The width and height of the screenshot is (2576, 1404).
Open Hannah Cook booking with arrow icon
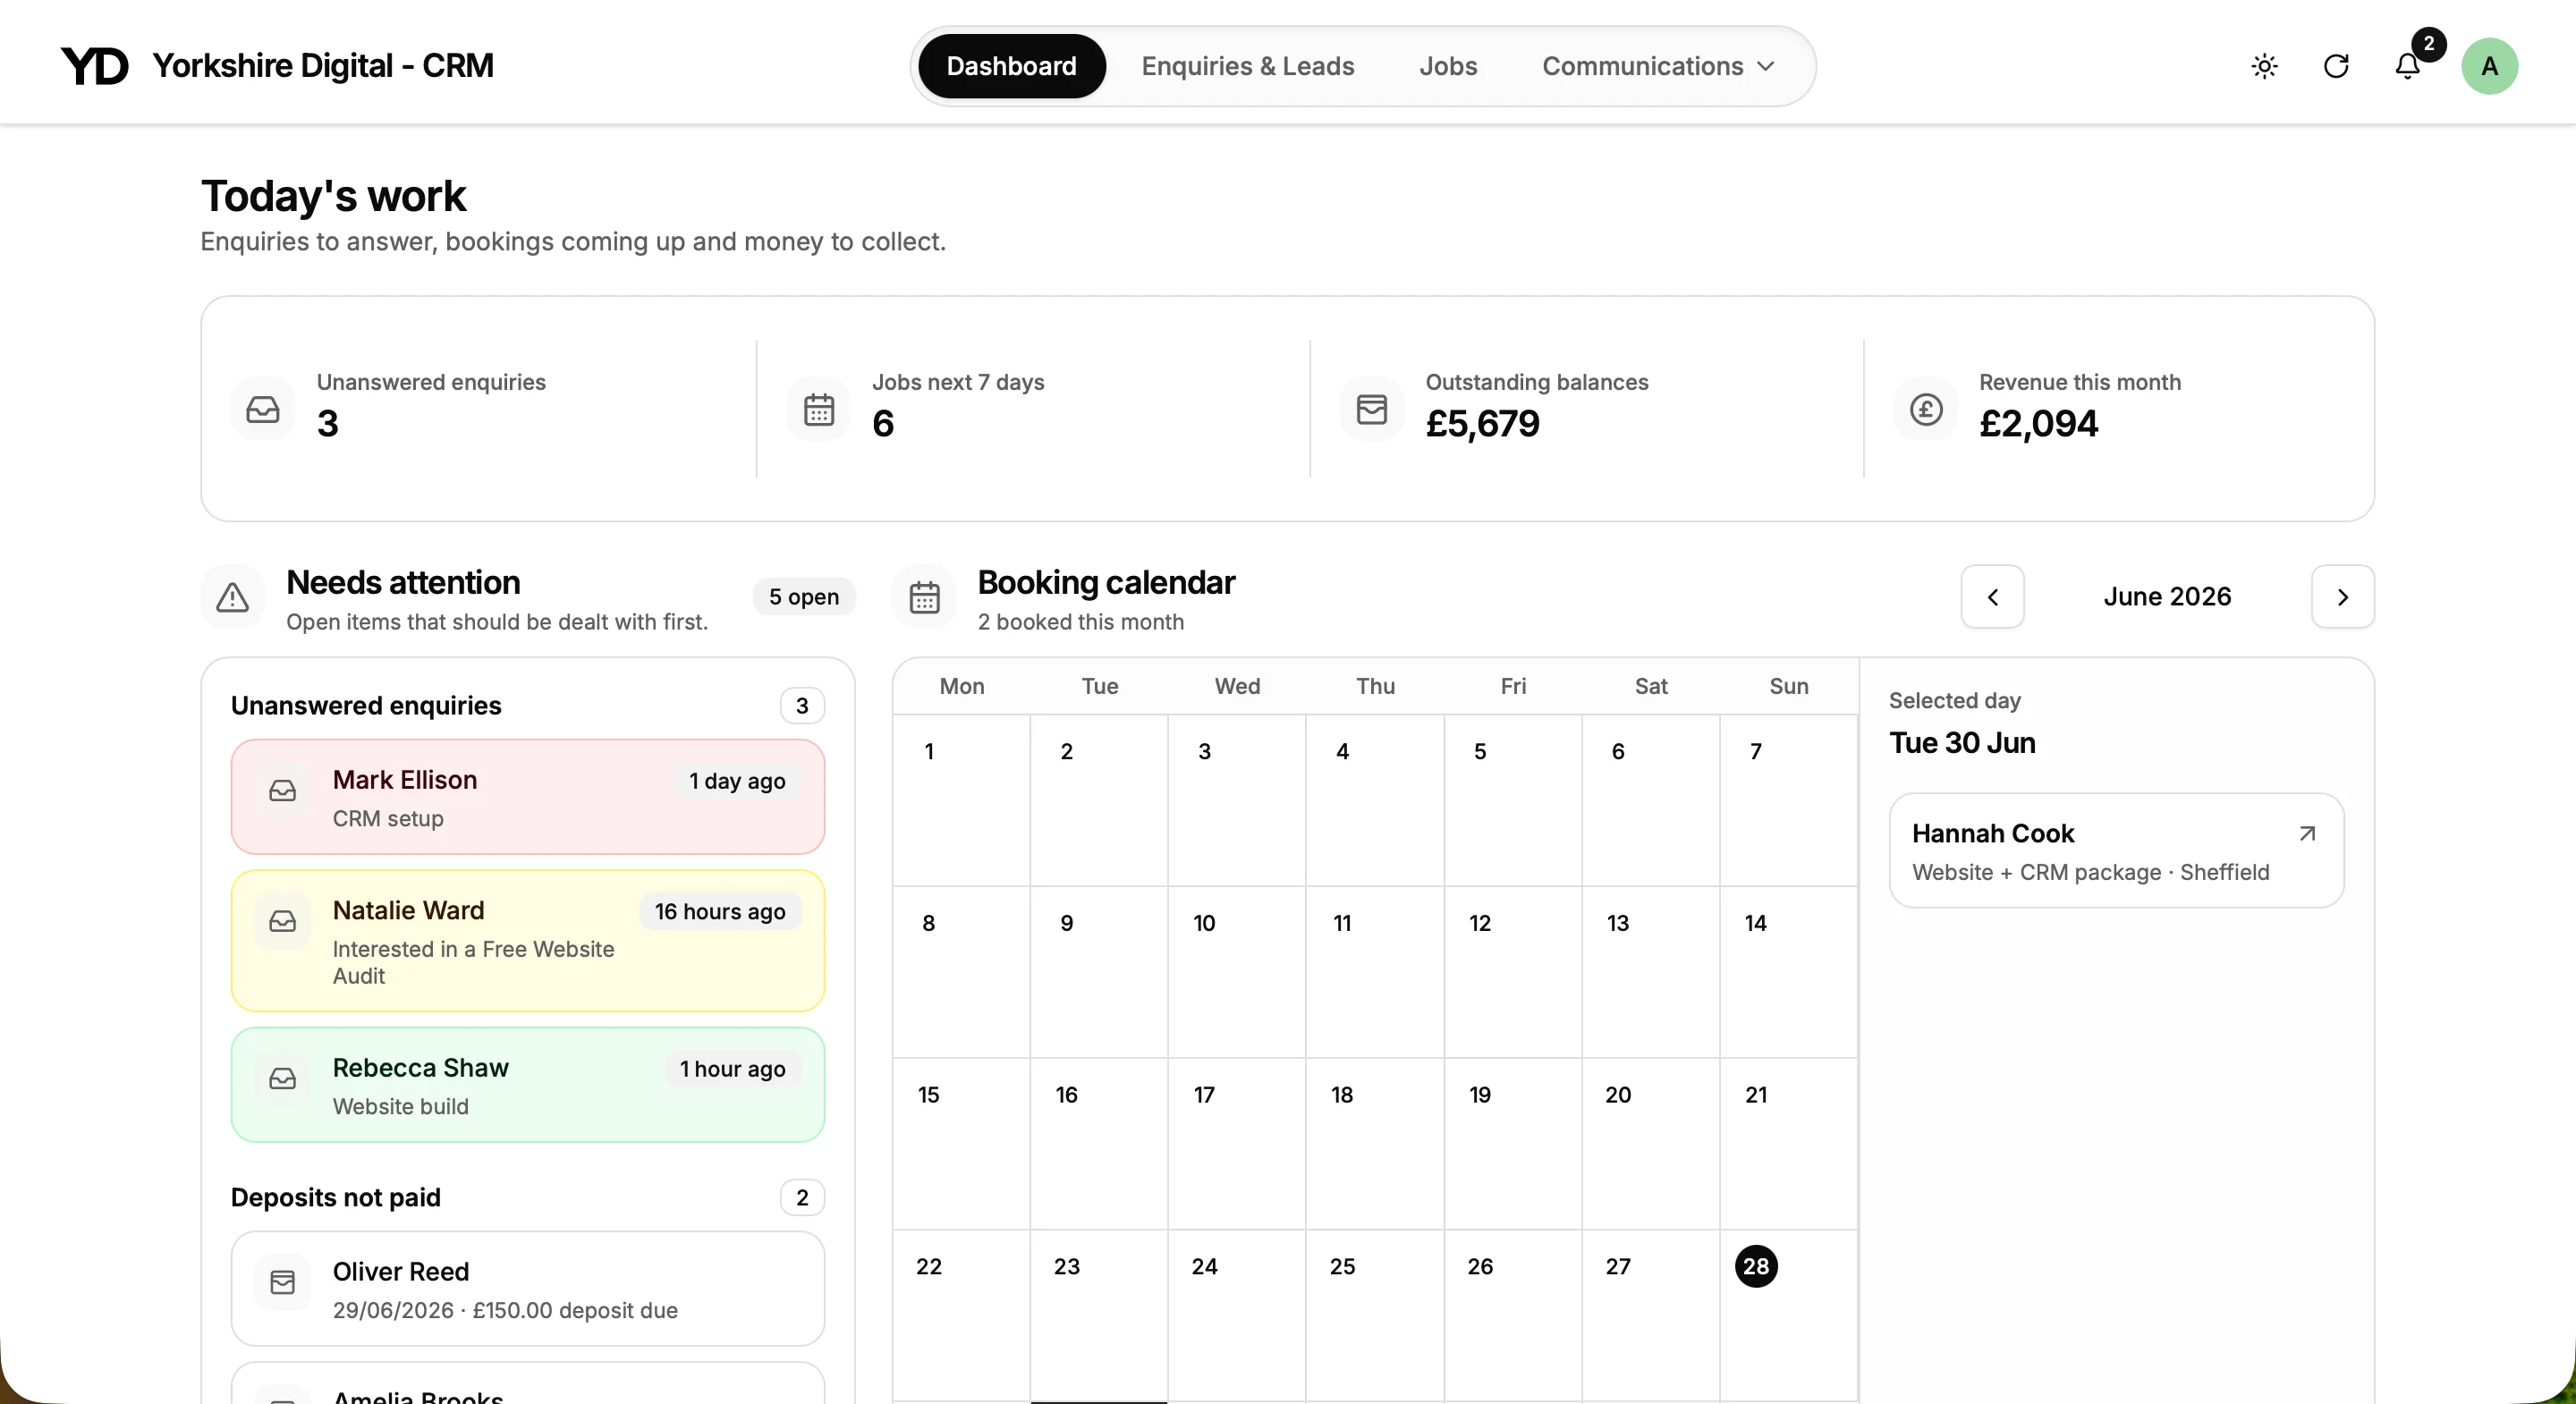[x=2307, y=834]
